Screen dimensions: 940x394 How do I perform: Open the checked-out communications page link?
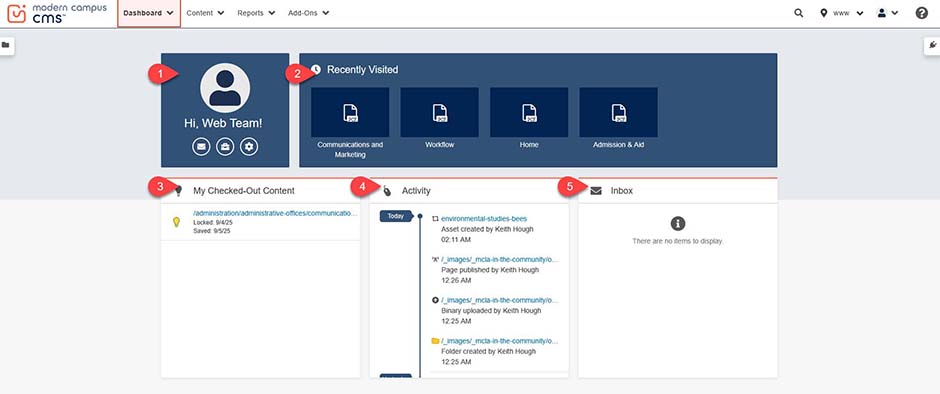275,213
